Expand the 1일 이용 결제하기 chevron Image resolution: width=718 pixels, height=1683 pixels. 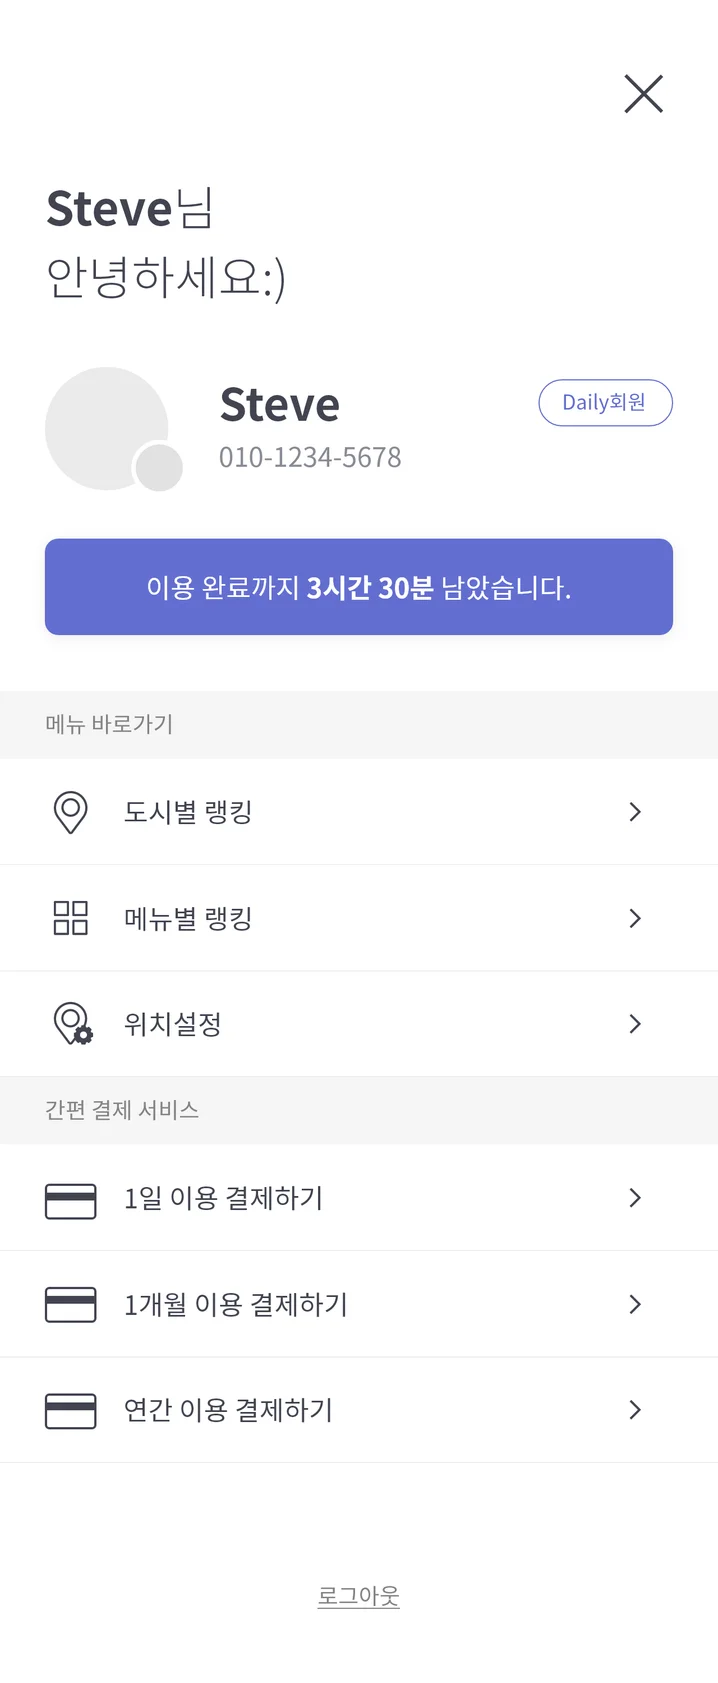click(634, 1198)
